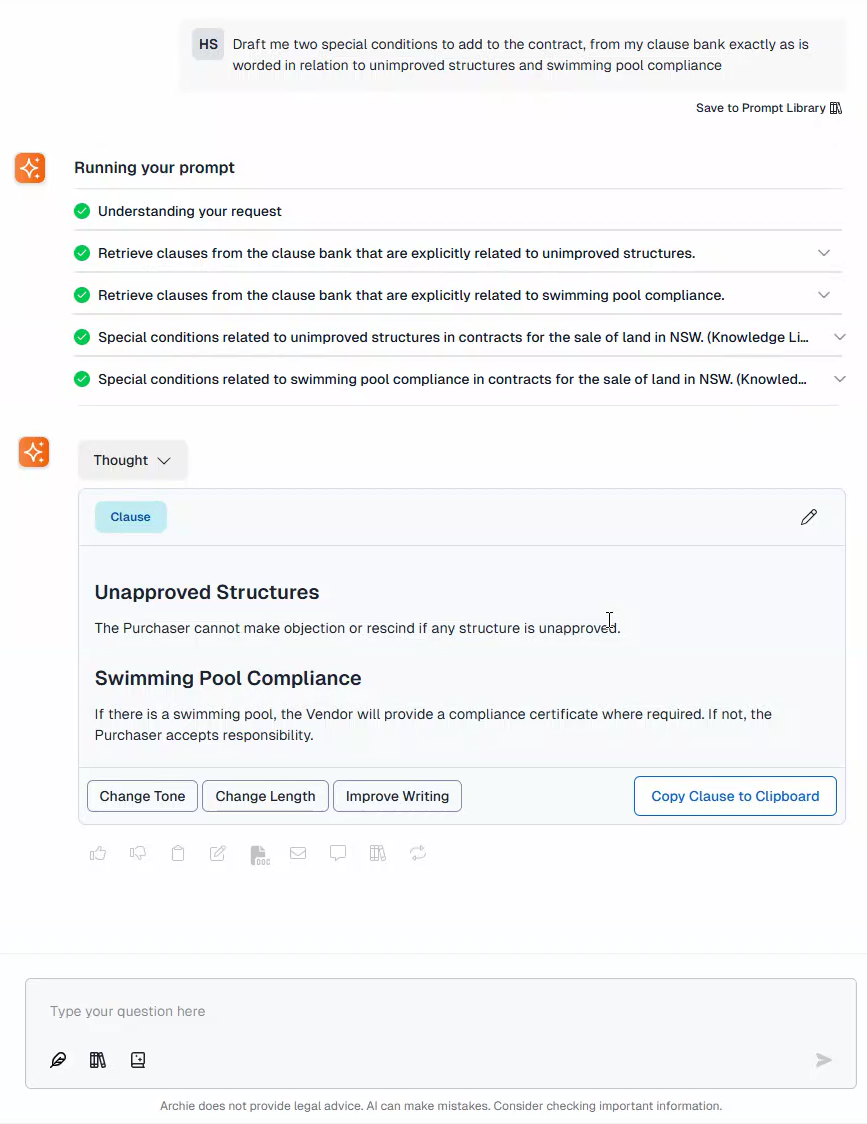Edit clause with the pencil icon
The image size is (867, 1124).
809,517
